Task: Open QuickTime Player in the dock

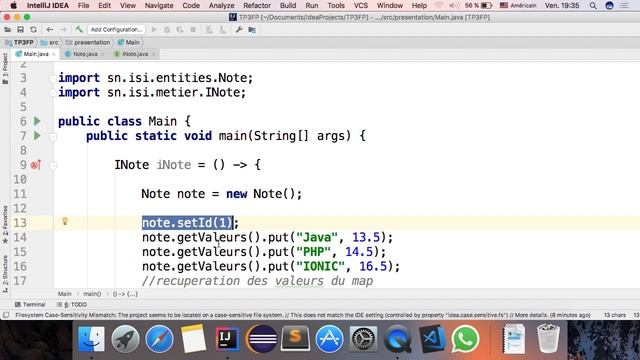Action: click(398, 339)
